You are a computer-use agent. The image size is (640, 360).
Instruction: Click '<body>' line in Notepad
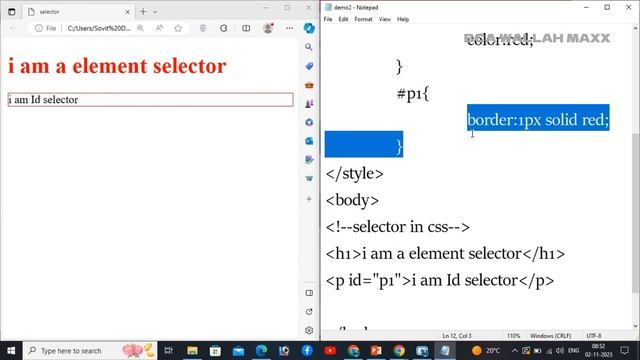tap(352, 200)
